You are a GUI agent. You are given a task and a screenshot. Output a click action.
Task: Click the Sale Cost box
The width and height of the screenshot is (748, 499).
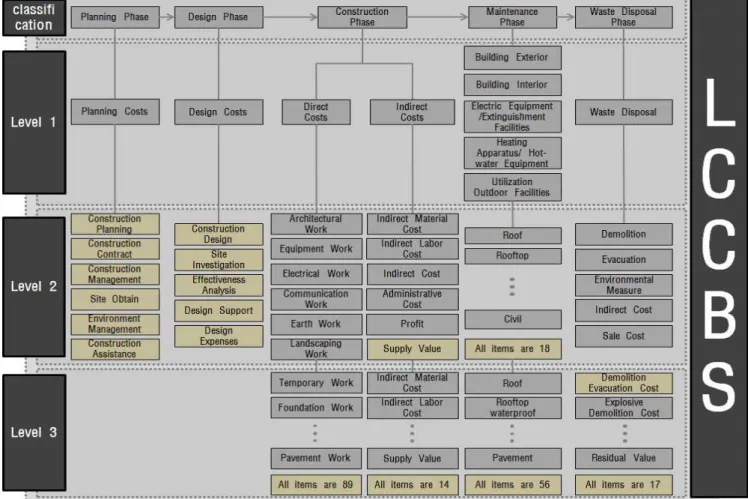click(x=623, y=336)
